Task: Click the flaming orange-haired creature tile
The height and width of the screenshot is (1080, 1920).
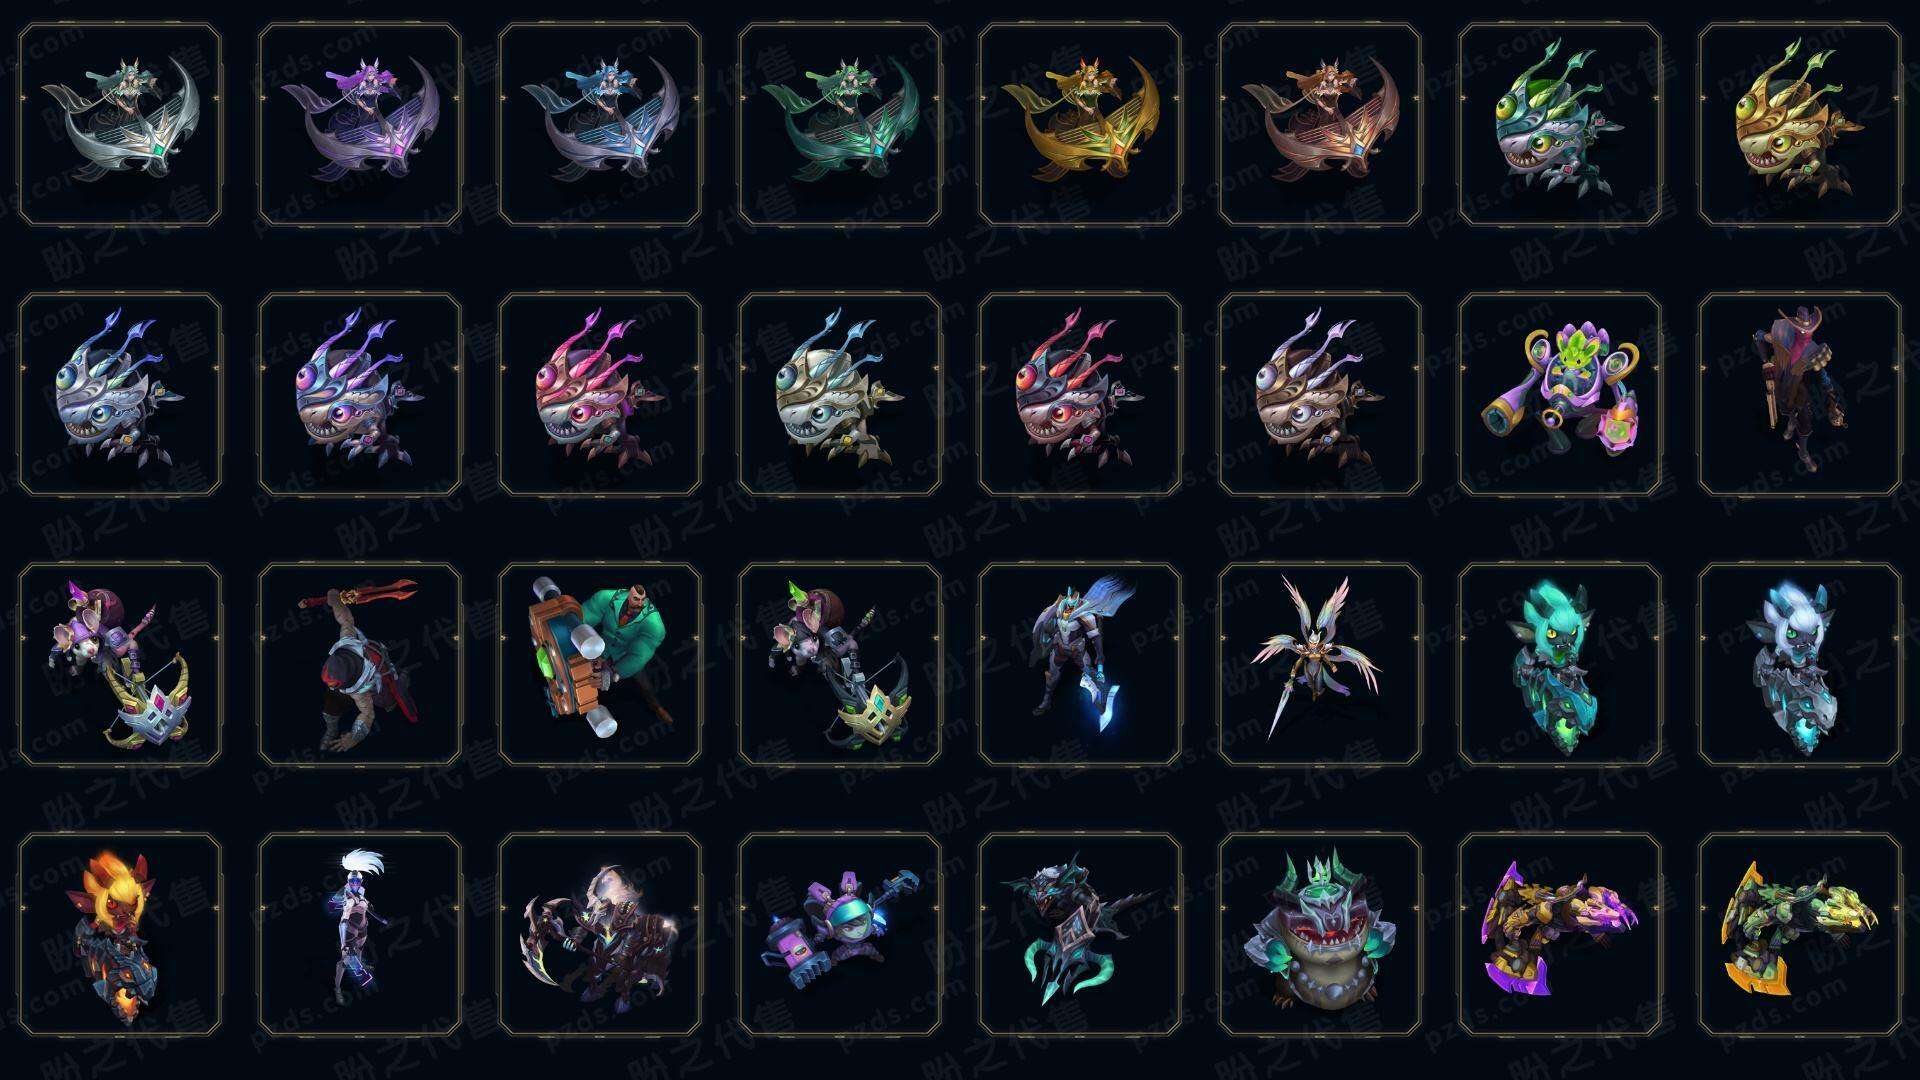Action: coord(120,935)
